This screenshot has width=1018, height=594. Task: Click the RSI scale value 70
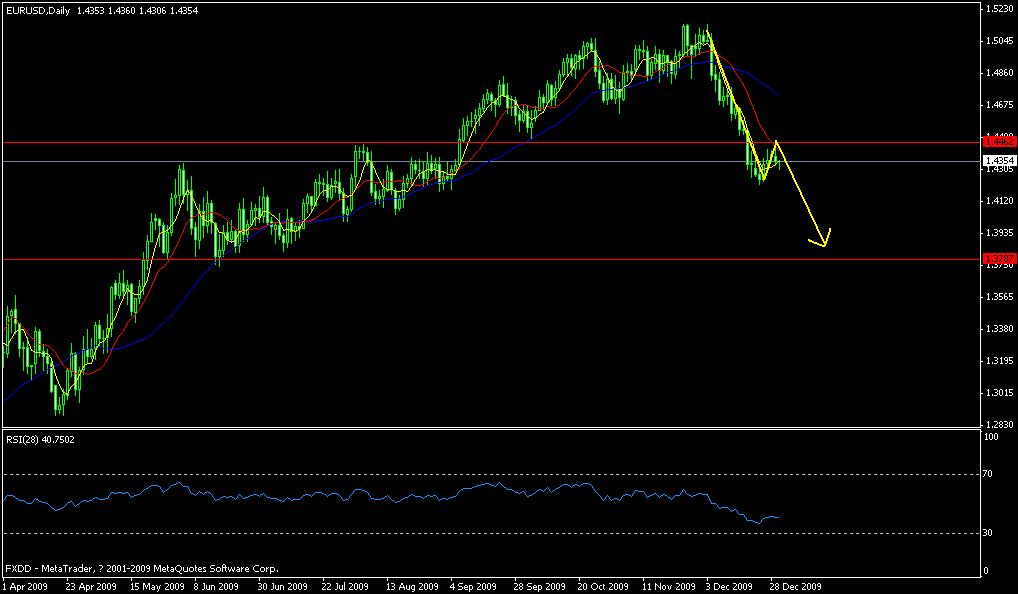click(988, 474)
